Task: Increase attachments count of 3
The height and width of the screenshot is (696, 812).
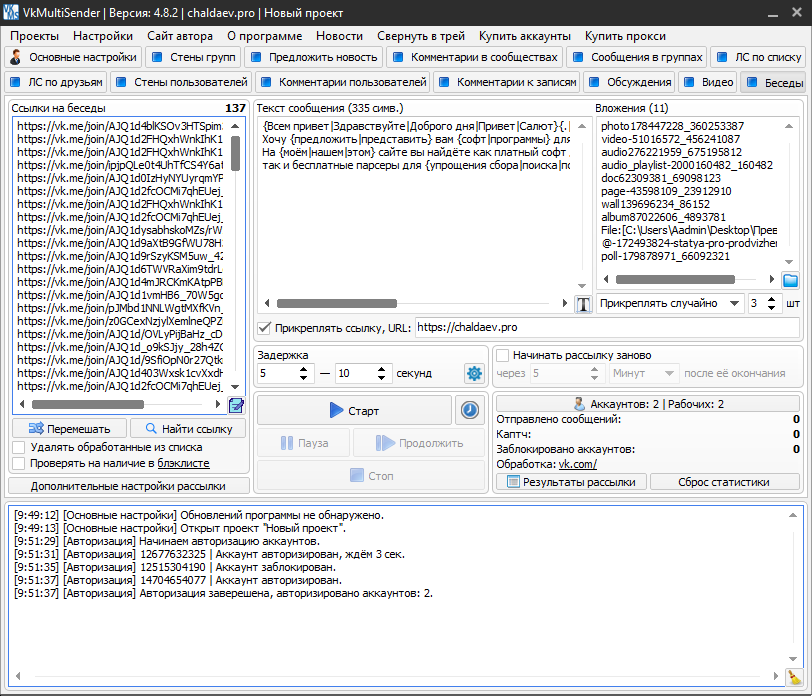Action: coord(772,299)
